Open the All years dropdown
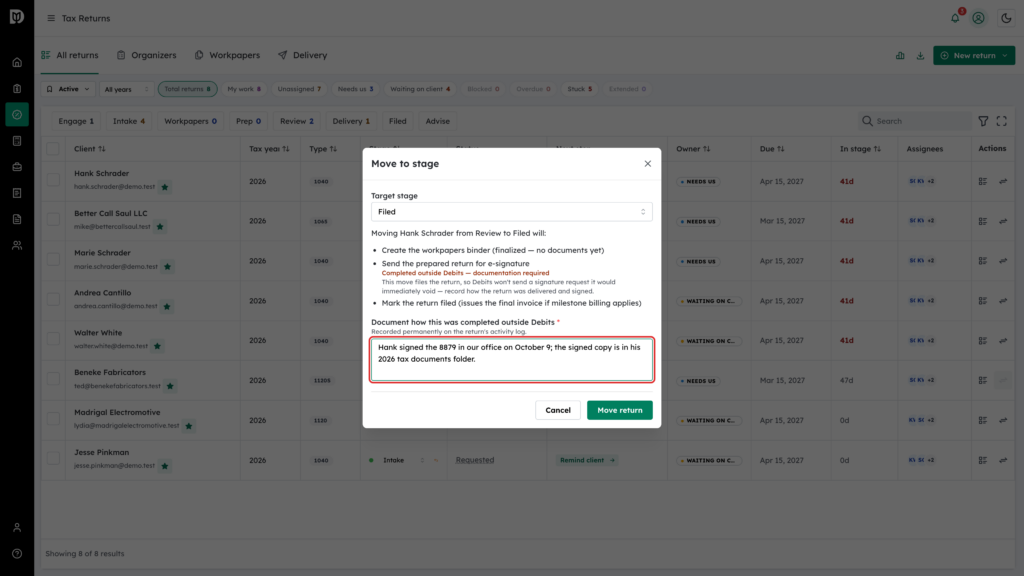The image size is (1024, 576). 127,89
